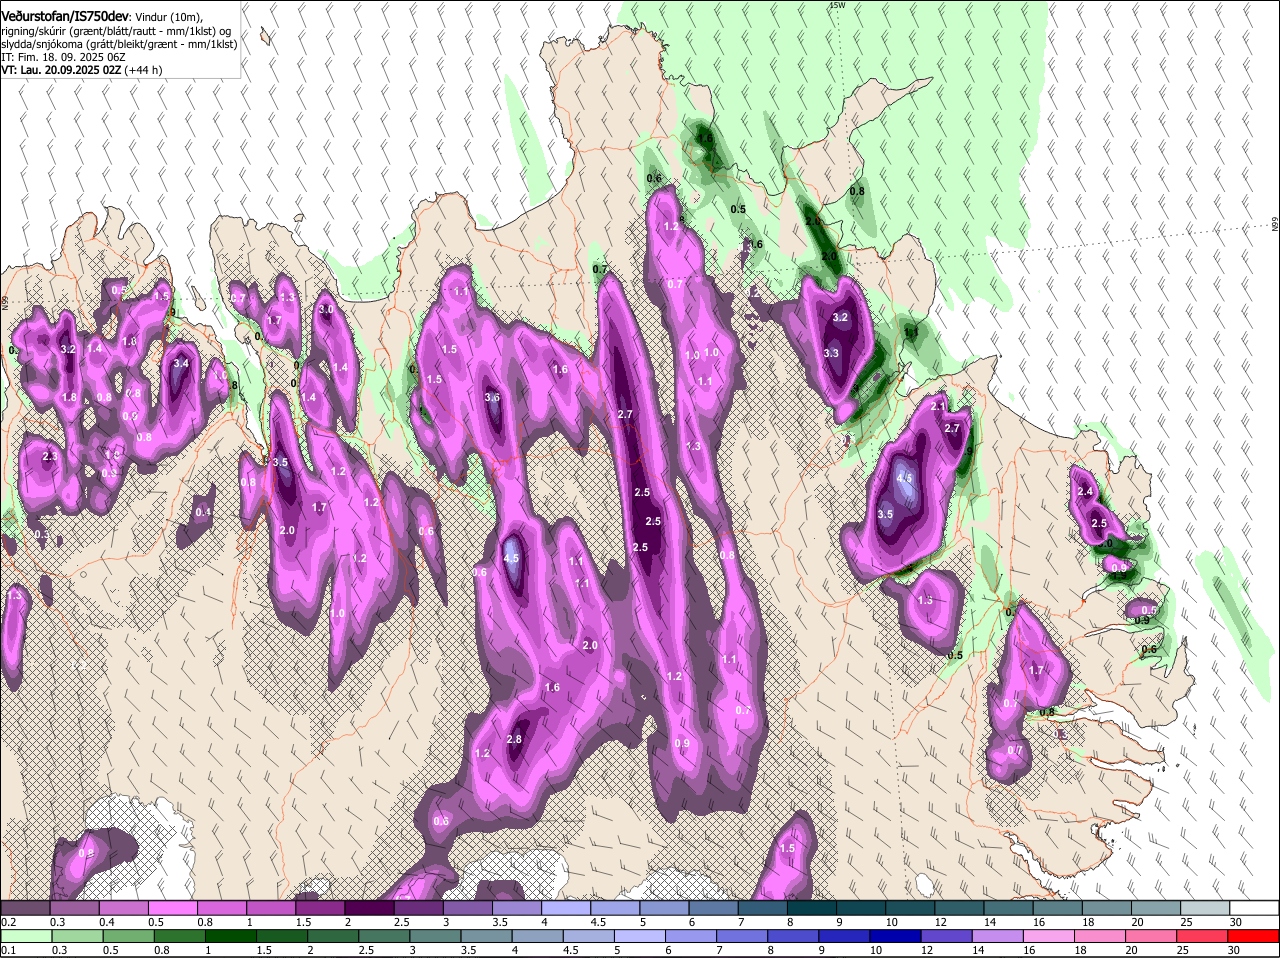Click the 2.3 precipitation value on the map
The width and height of the screenshot is (1280, 958).
[50, 455]
